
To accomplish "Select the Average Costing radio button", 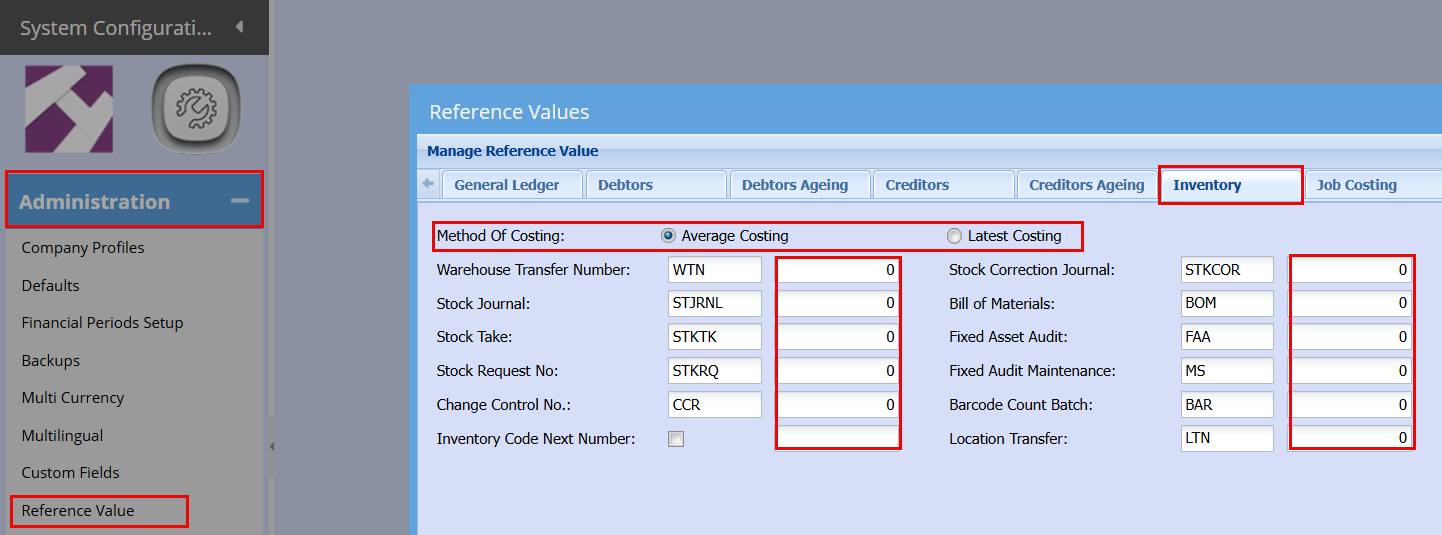I will coord(668,236).
